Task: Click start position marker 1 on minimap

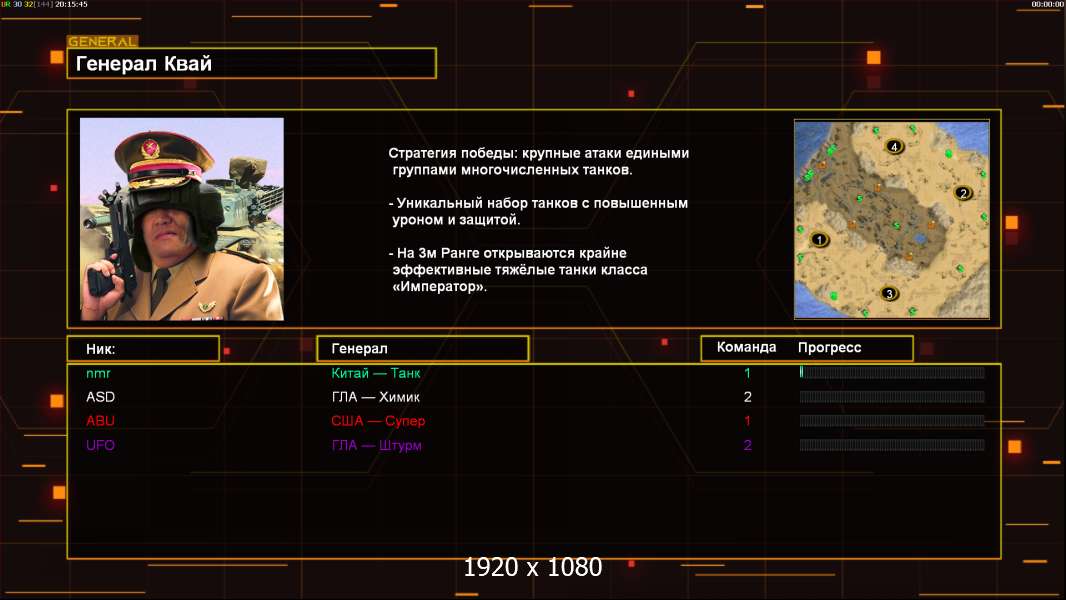Action: pos(820,239)
